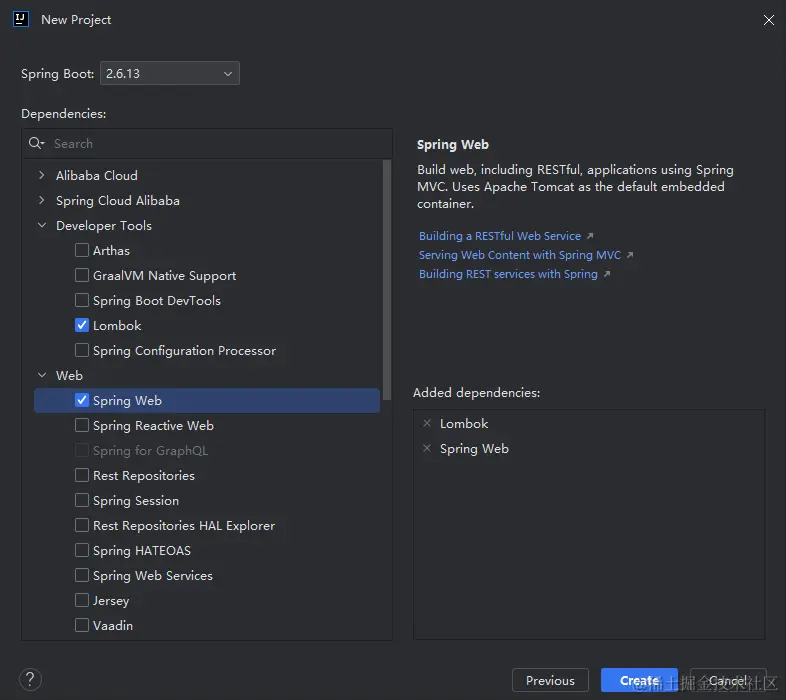Viewport: 786px width, 700px height.
Task: Click the Spring Cloud Alibaba label
Action: pyautogui.click(x=118, y=201)
